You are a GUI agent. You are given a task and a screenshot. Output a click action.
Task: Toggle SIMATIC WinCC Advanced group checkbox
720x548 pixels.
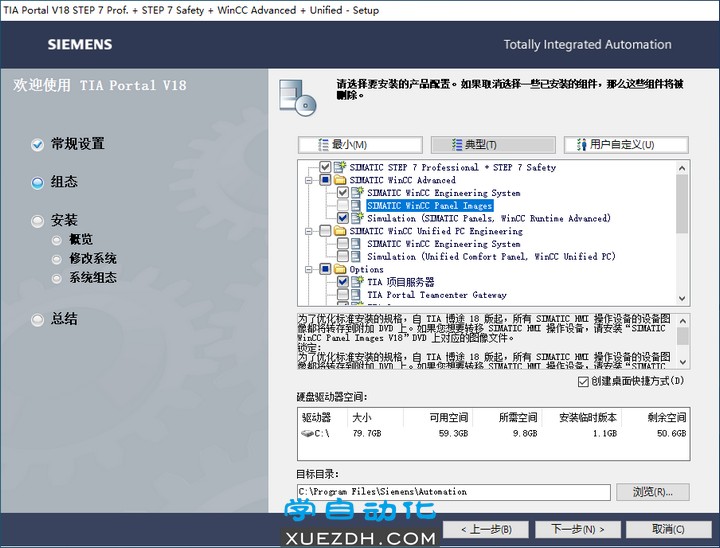pyautogui.click(x=325, y=180)
